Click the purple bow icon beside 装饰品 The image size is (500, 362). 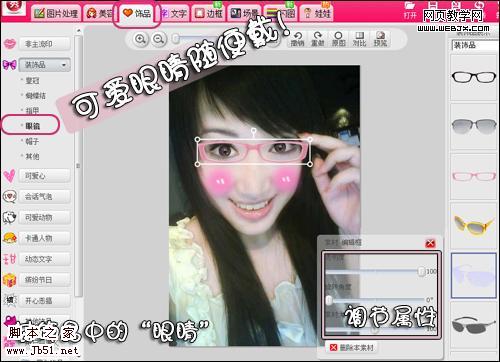(x=9, y=64)
